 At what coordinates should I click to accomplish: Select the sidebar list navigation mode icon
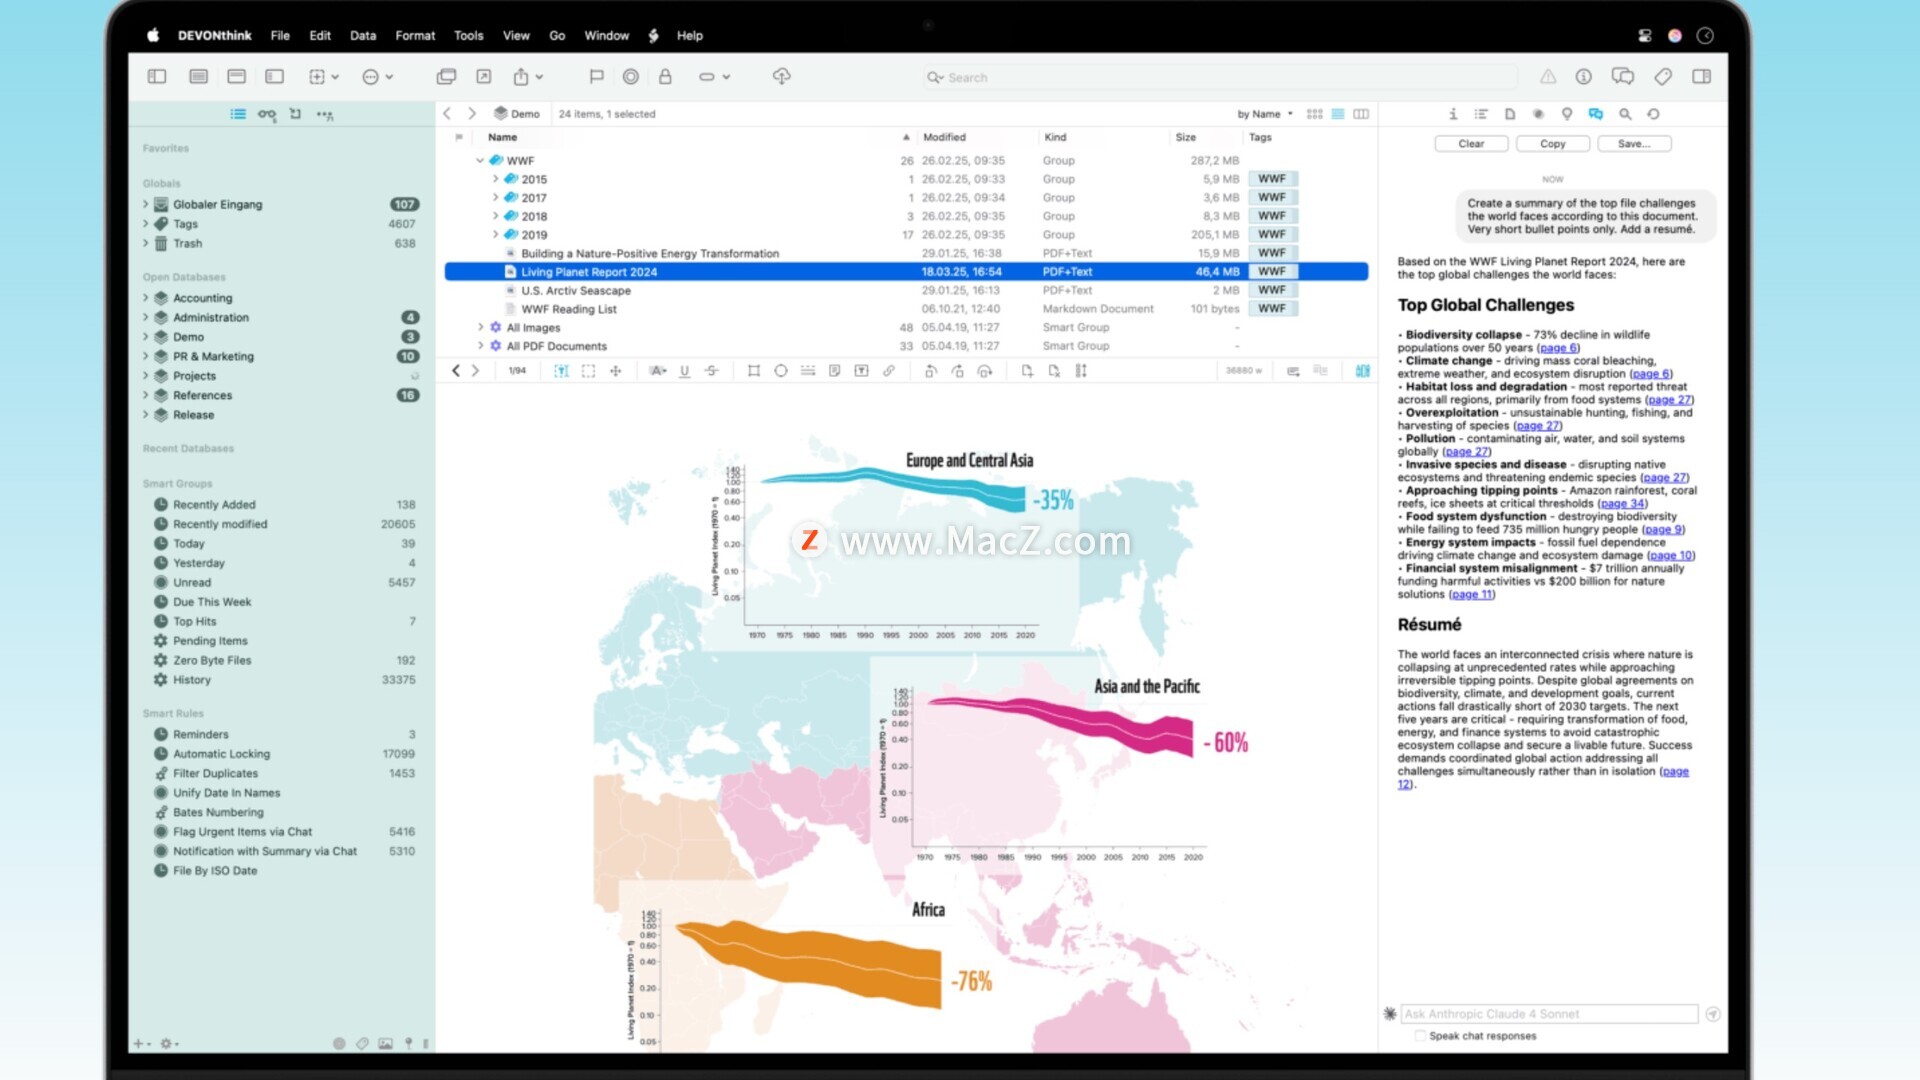pyautogui.click(x=238, y=114)
